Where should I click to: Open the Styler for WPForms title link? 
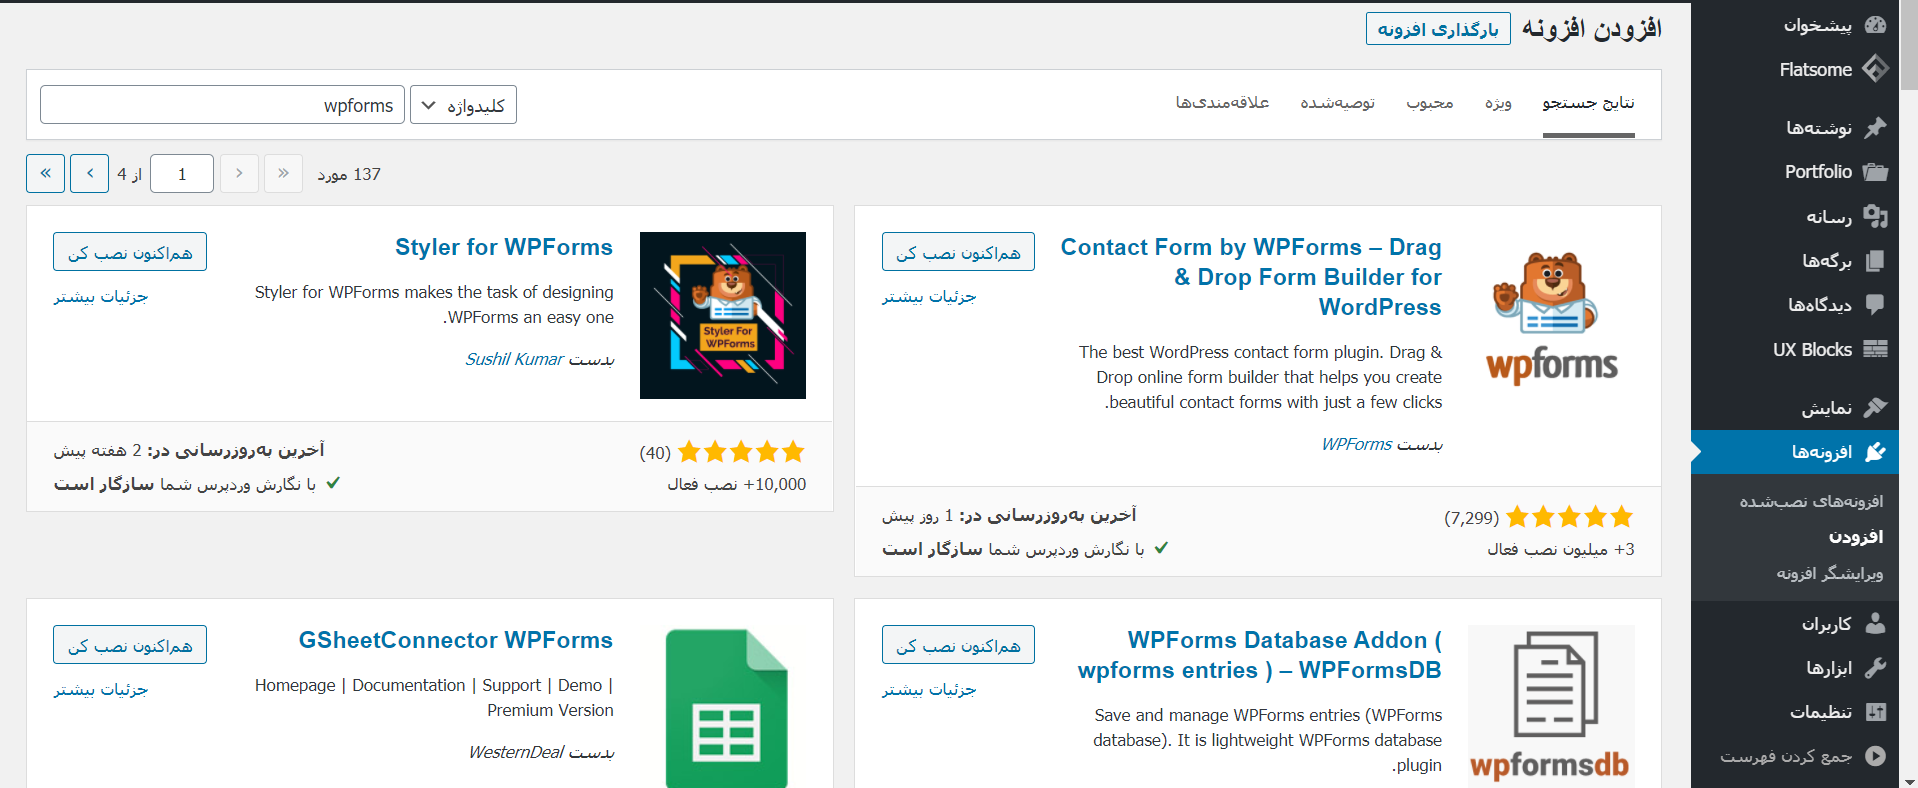(504, 247)
